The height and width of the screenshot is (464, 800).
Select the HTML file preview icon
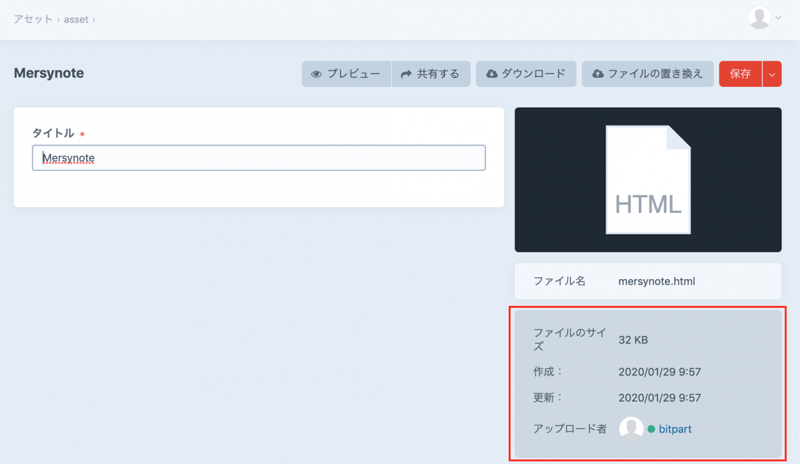(x=648, y=180)
